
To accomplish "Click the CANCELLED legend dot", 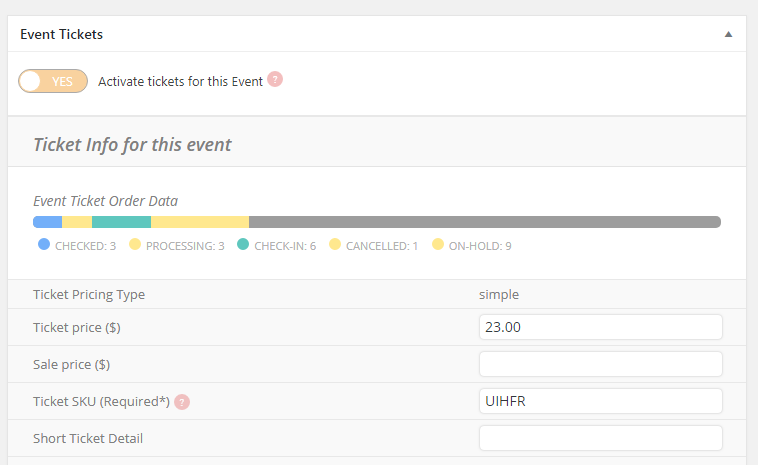I will (x=335, y=244).
